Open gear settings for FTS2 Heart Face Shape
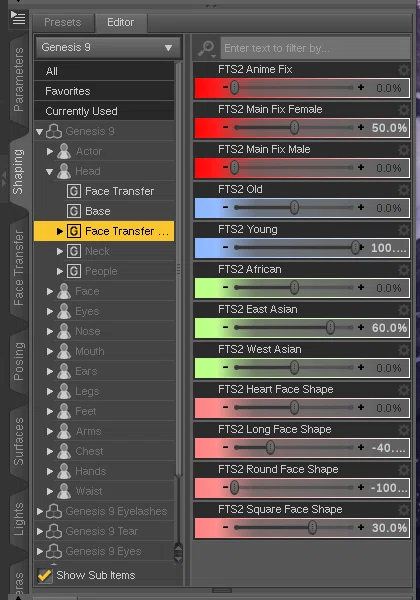Viewport: 420px width, 600px height. click(x=403, y=390)
